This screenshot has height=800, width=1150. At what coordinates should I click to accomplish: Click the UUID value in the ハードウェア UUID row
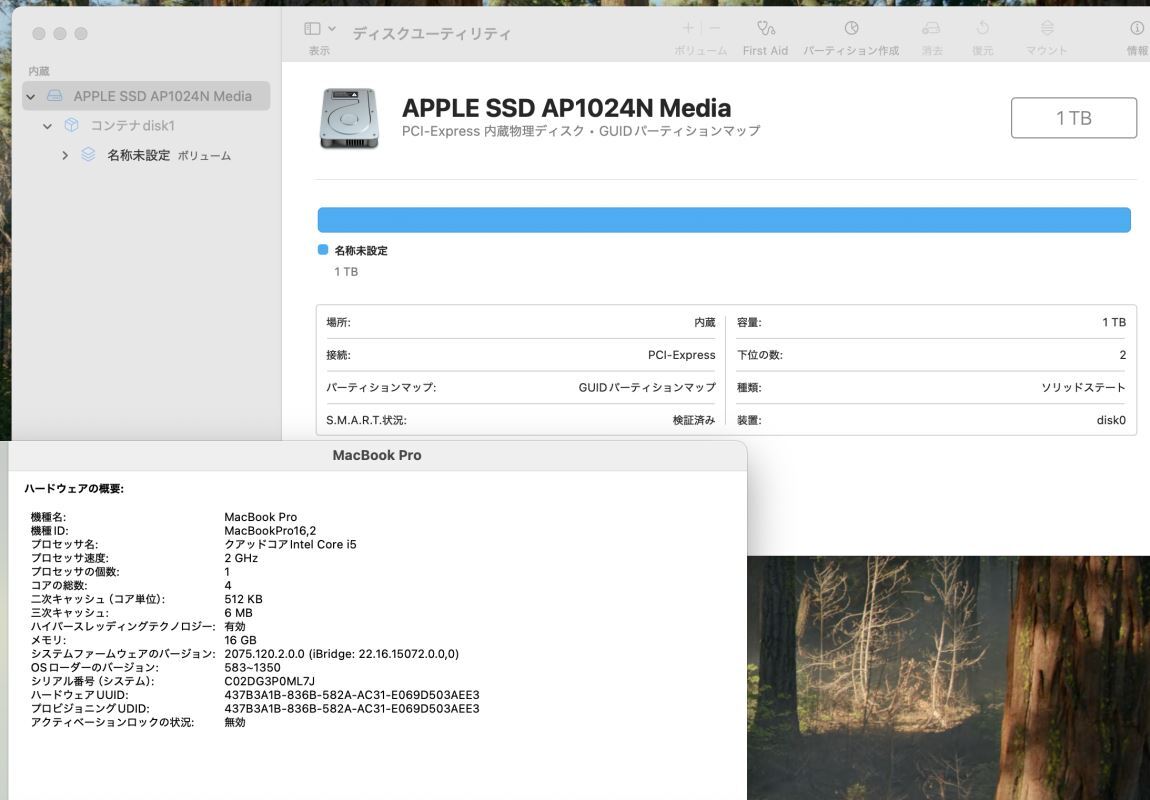click(352, 695)
